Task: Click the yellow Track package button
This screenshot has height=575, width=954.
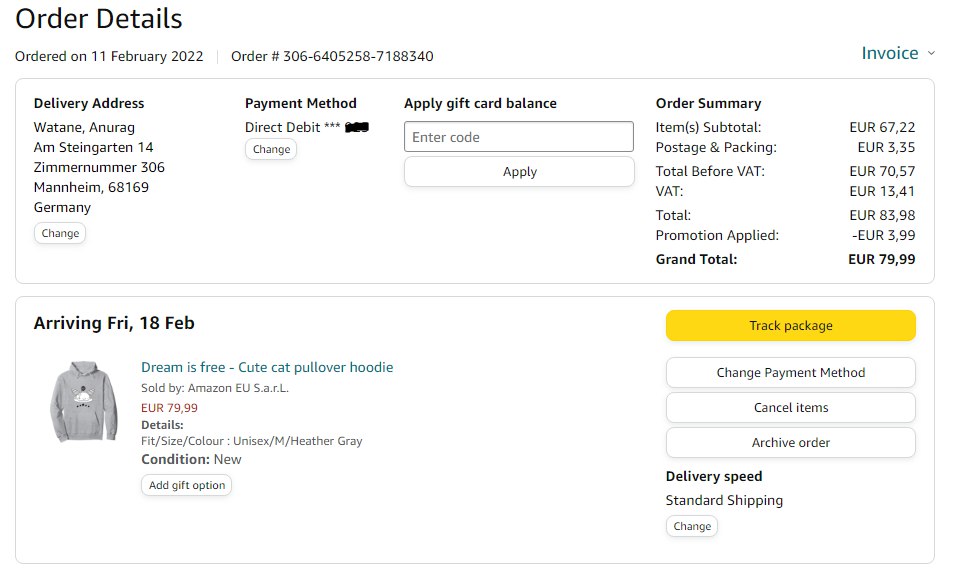Action: [790, 325]
